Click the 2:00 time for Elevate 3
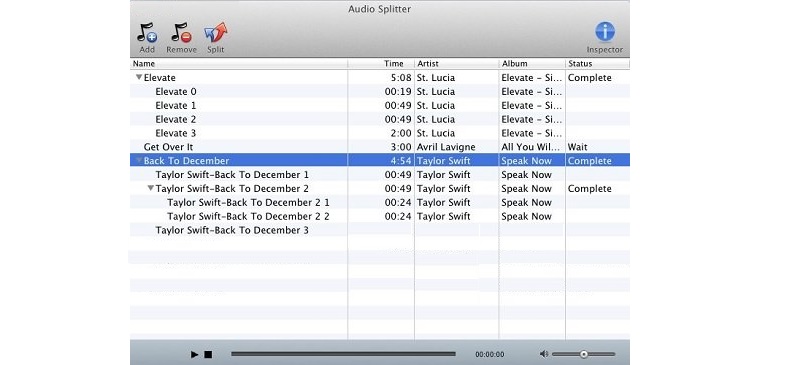This screenshot has height=365, width=800. click(401, 133)
